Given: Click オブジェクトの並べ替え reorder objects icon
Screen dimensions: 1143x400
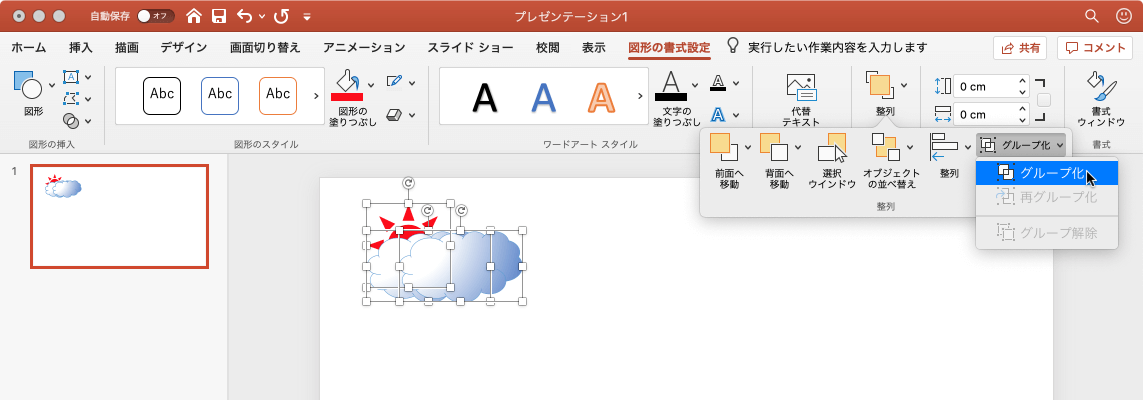Looking at the screenshot, I should pos(886,146).
